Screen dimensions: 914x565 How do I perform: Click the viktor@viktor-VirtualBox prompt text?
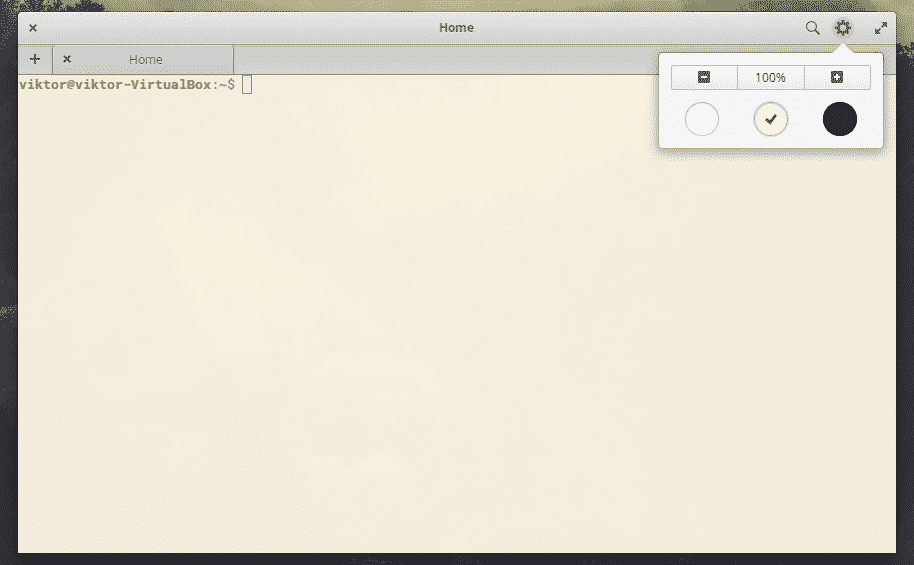click(x=115, y=85)
